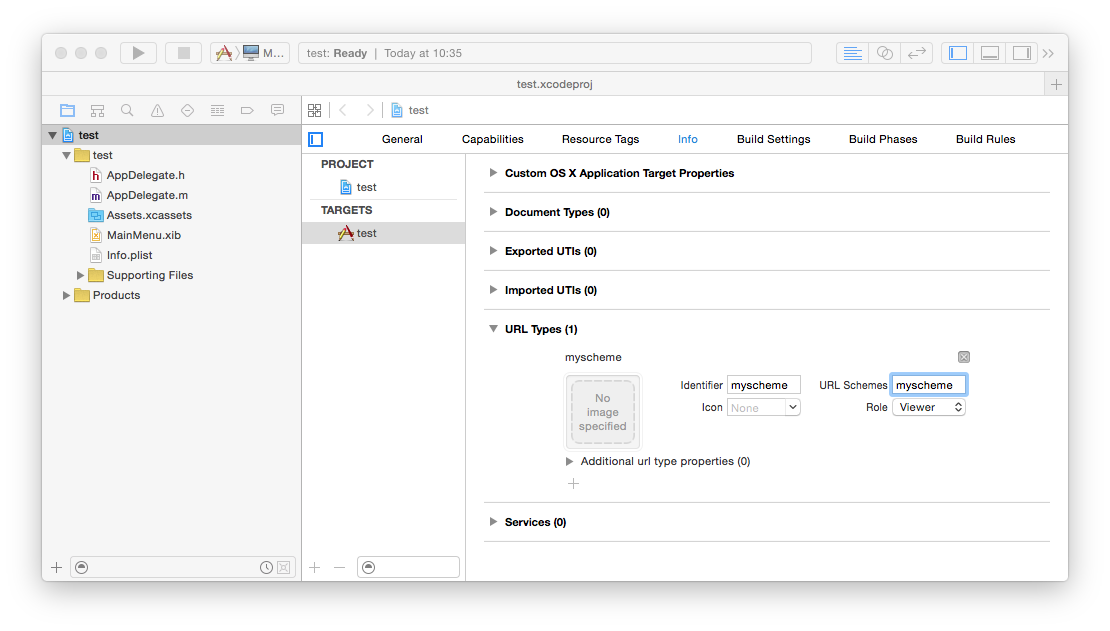Image resolution: width=1110 pixels, height=631 pixels.
Task: Open toolbar overflow chevrons
Action: click(1048, 53)
